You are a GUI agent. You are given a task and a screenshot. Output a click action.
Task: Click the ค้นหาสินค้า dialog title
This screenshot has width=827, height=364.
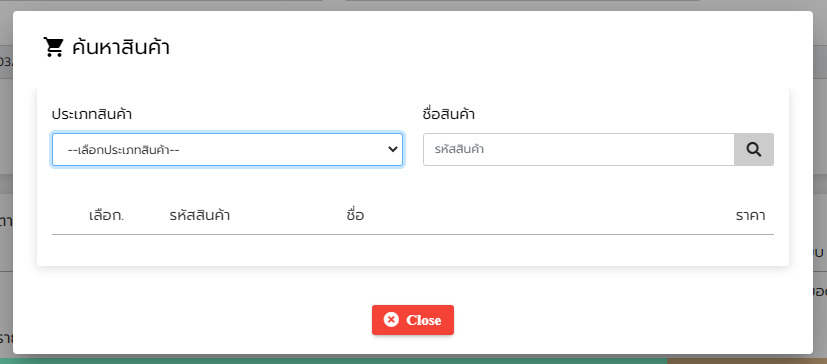(121, 47)
